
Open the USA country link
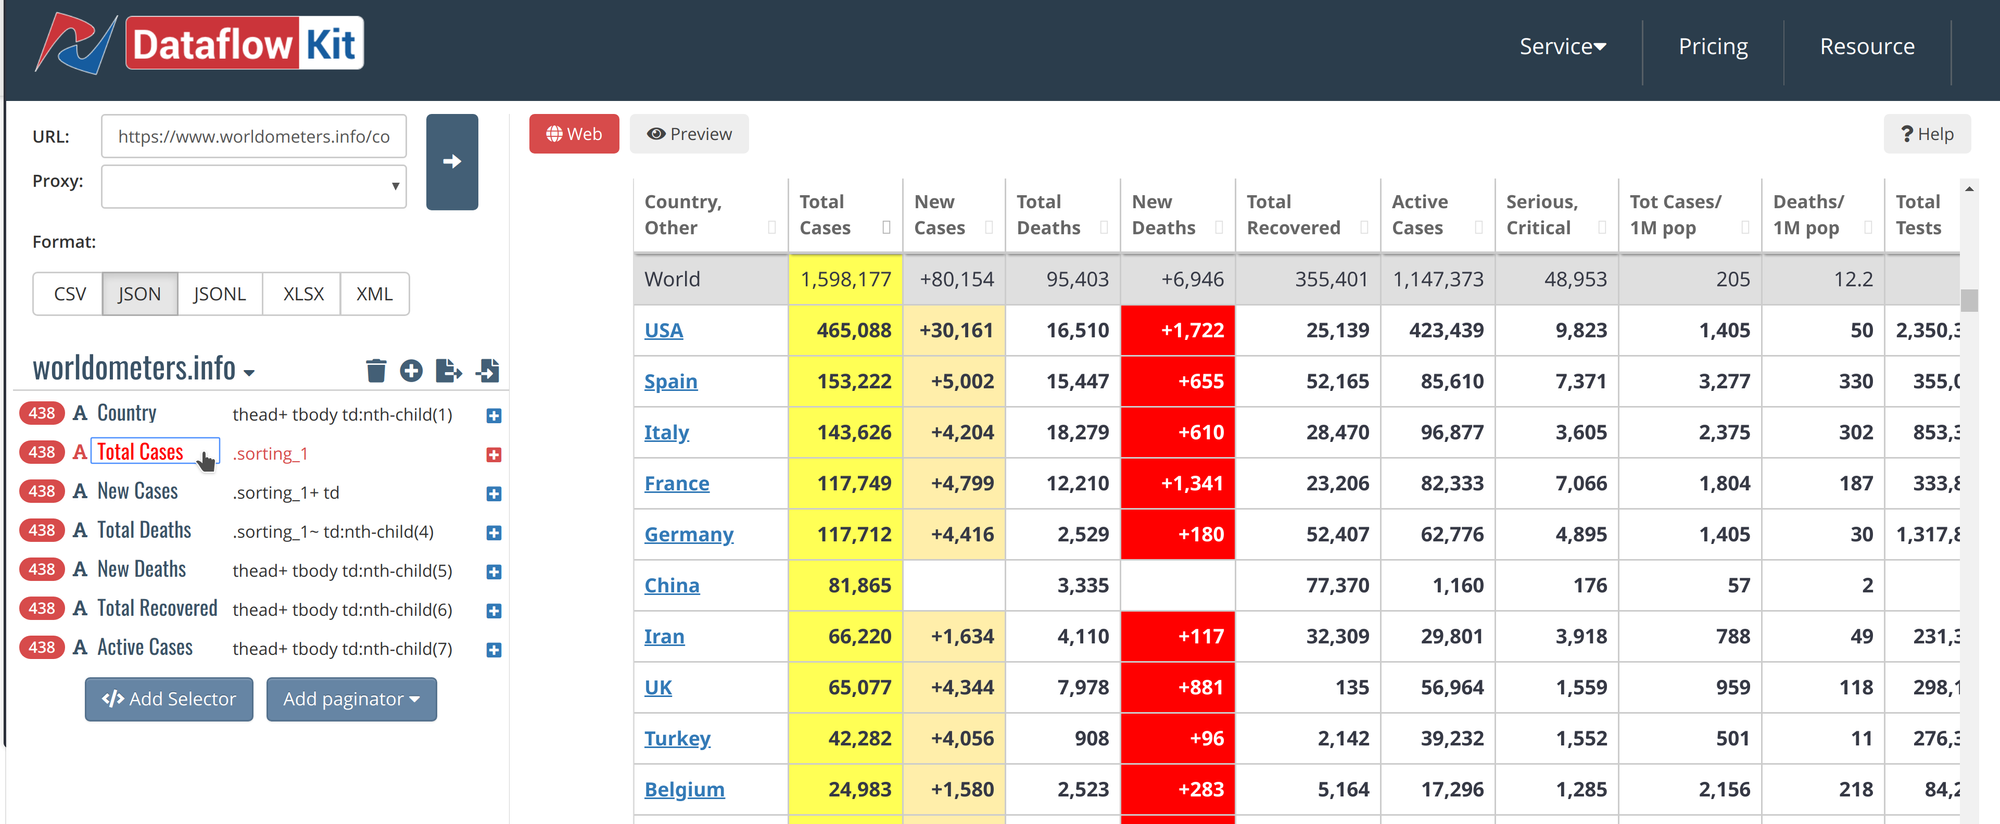pos(664,330)
